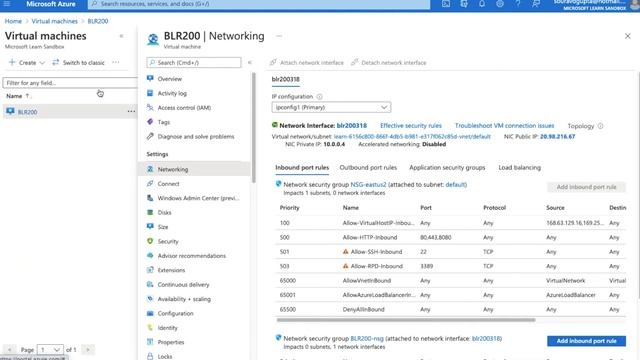The image size is (640, 360).
Task: Open the Azure portal hamburger menu
Action: click(x=7, y=4)
